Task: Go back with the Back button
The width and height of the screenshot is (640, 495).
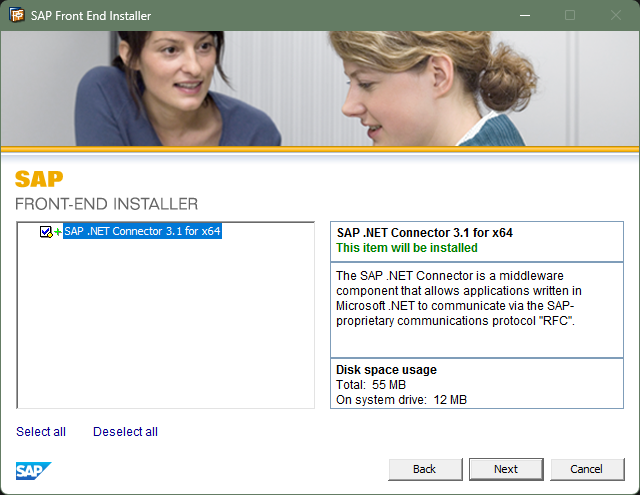Action: coord(425,469)
